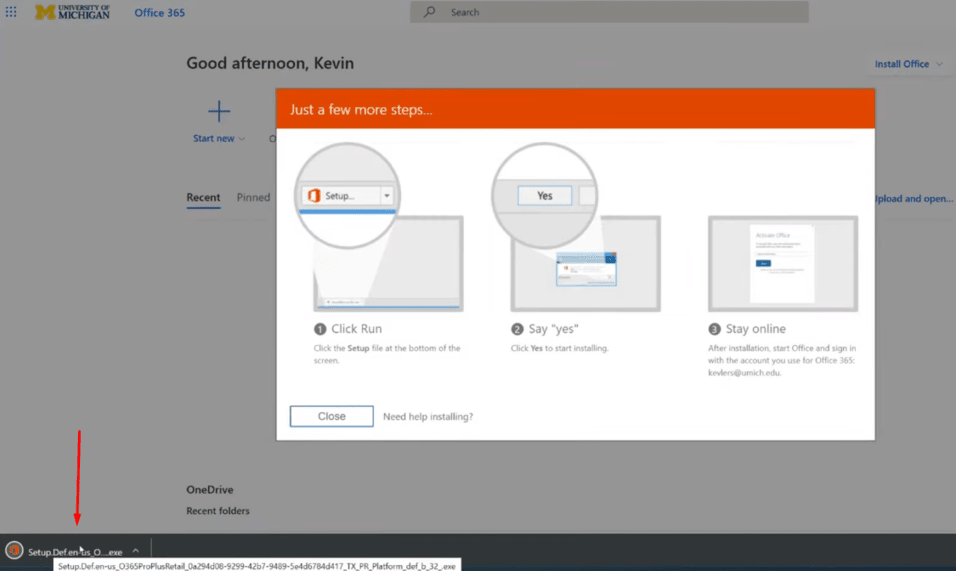Click the Click Run setup illustration
956x571 pixels.
click(x=379, y=227)
